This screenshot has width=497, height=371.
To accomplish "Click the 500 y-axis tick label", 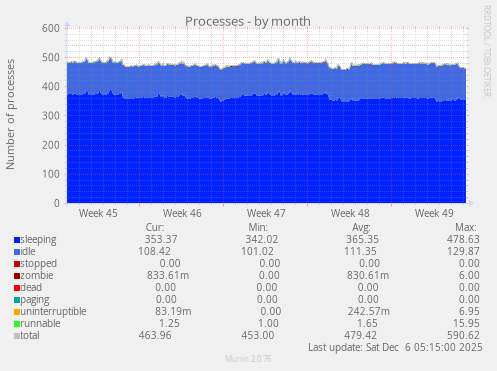I will (x=51, y=57).
